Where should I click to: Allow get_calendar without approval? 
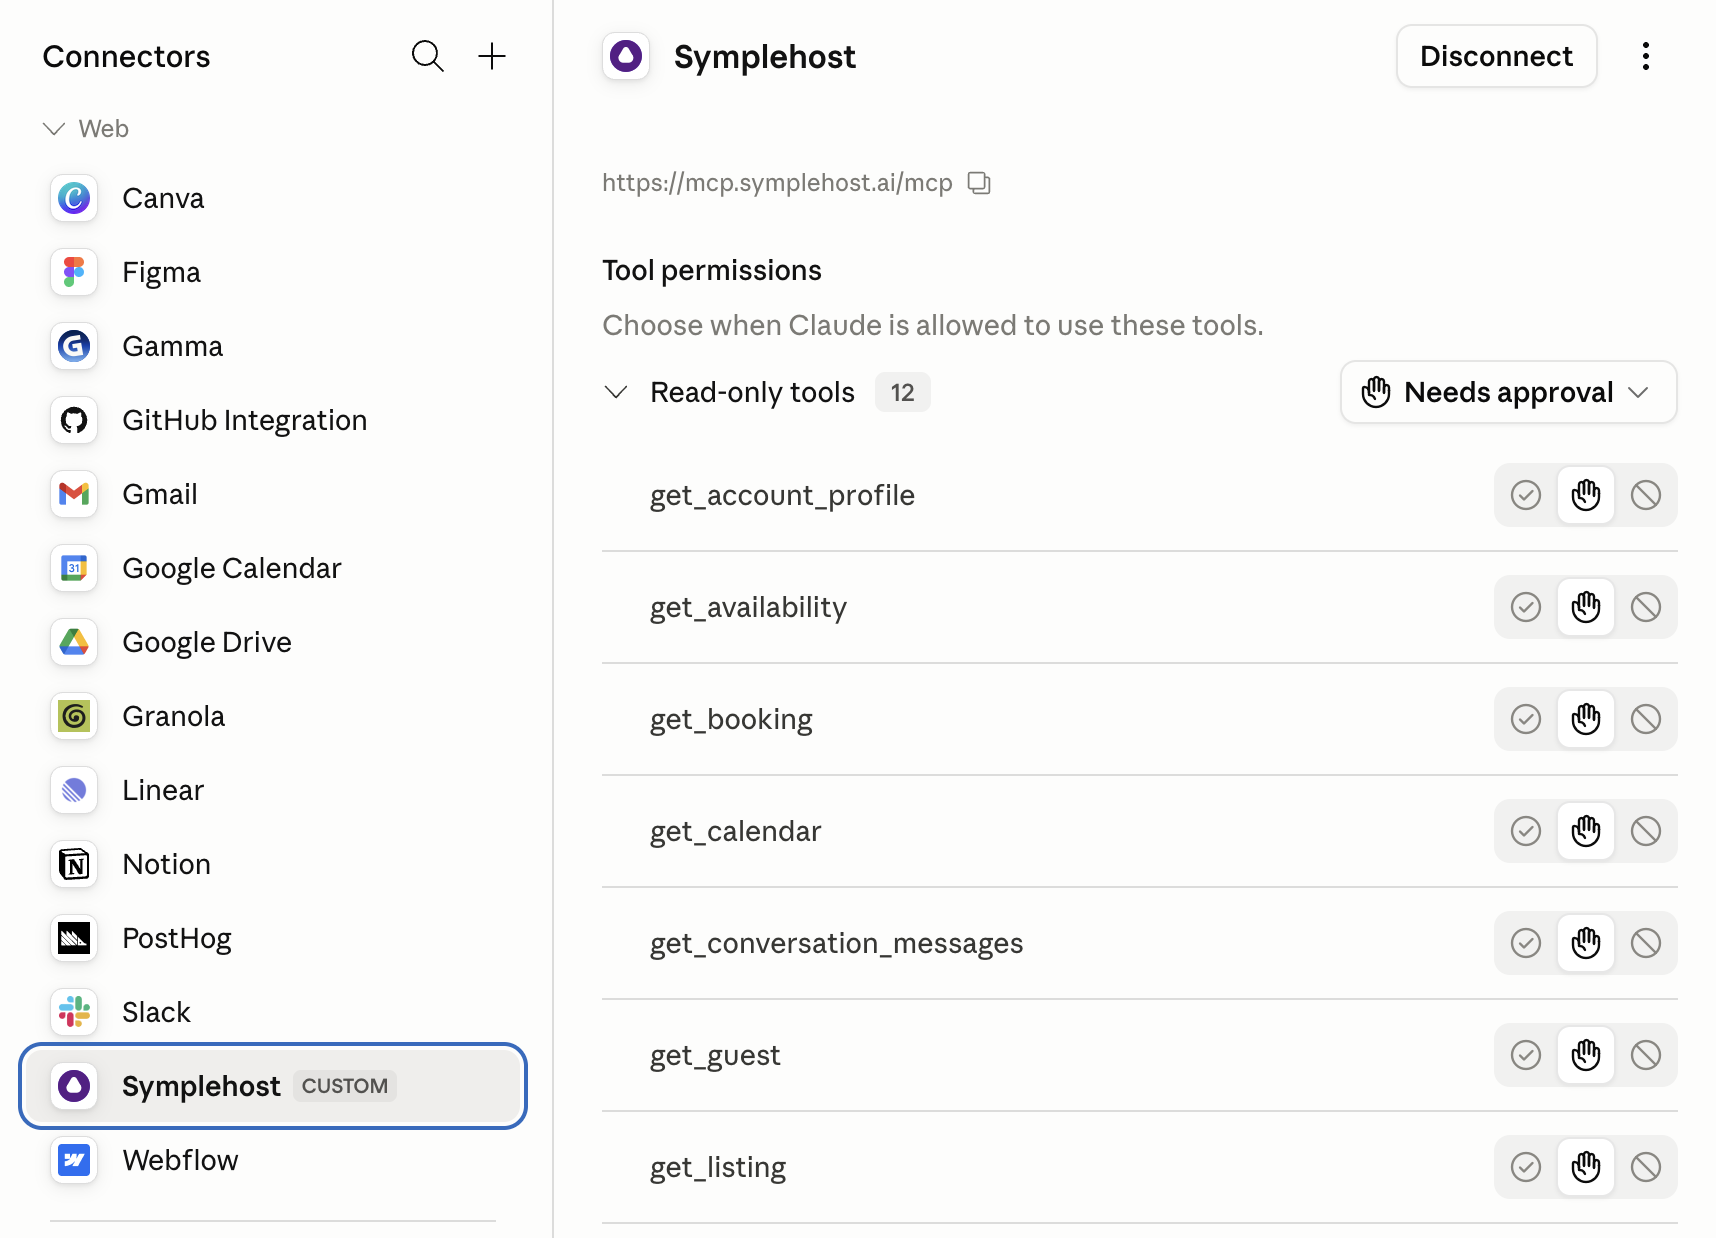coord(1526,831)
